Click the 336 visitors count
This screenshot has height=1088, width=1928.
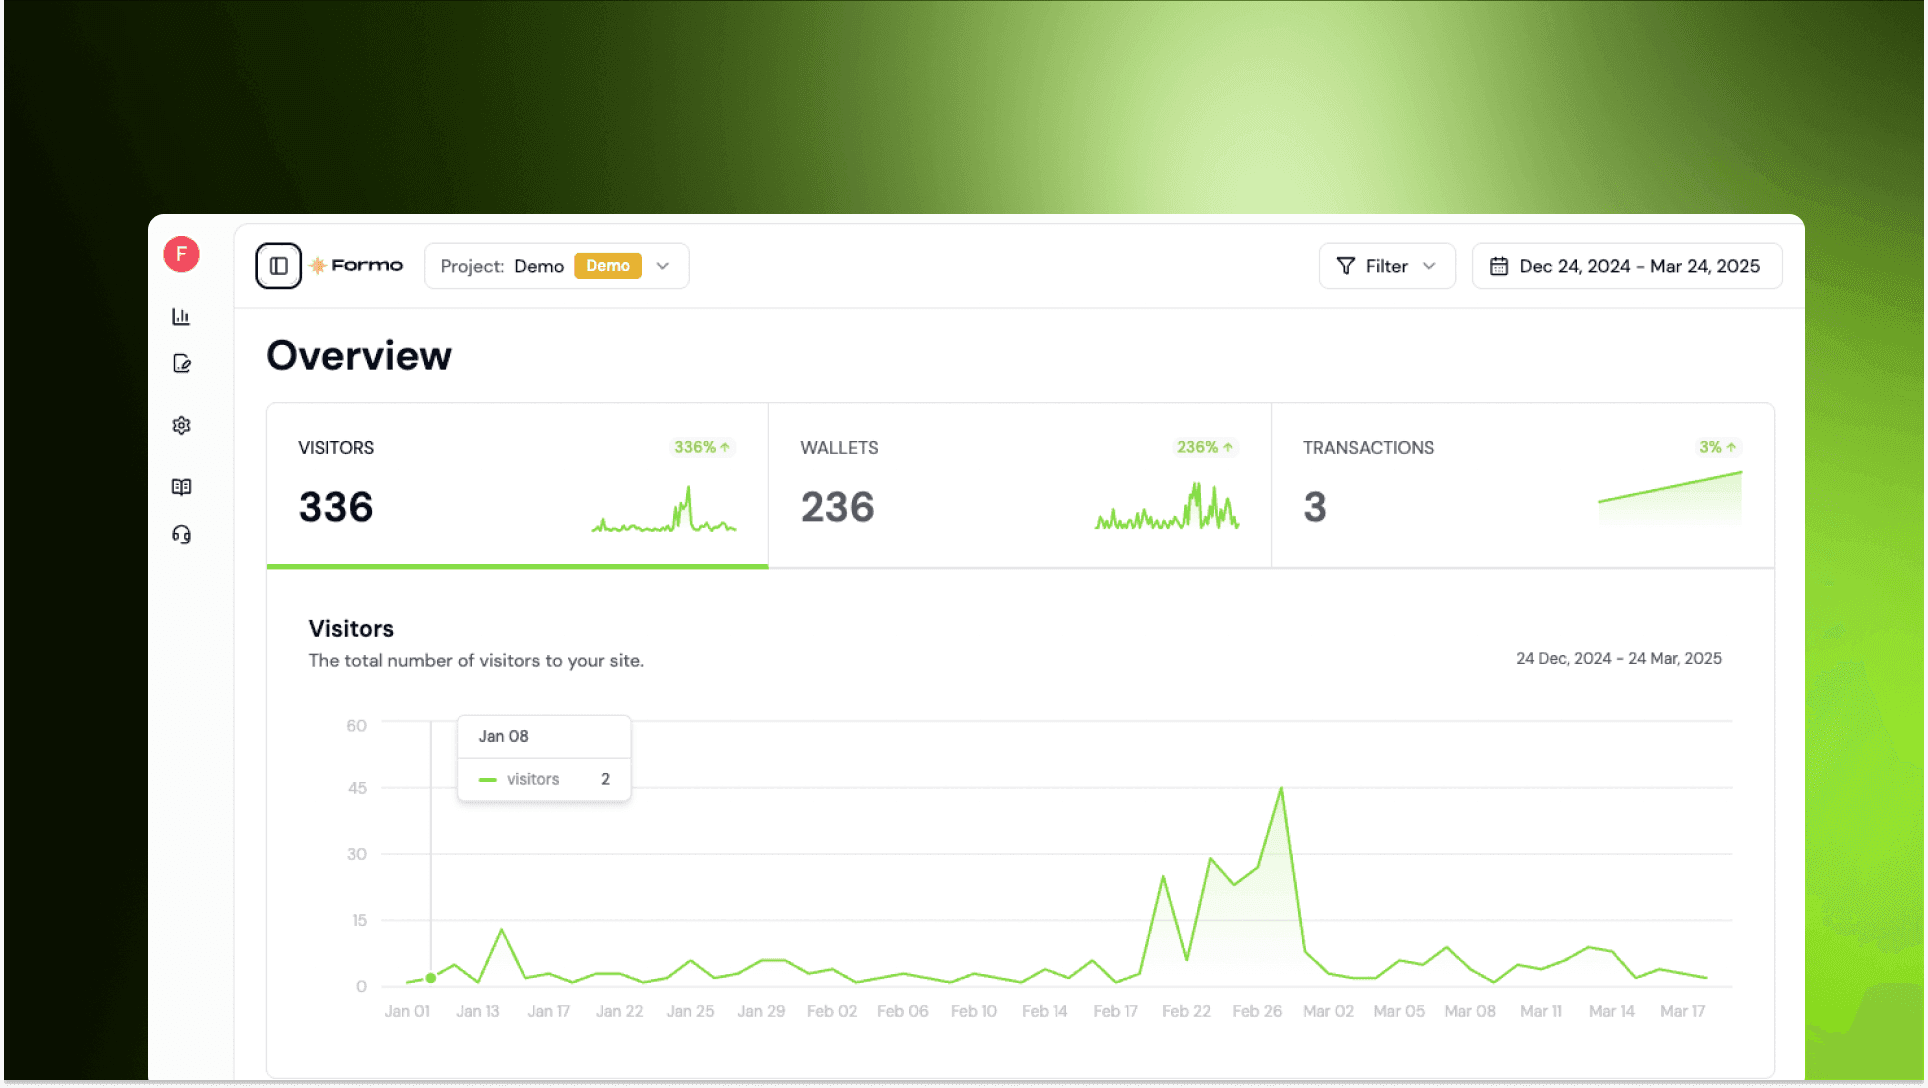[336, 507]
